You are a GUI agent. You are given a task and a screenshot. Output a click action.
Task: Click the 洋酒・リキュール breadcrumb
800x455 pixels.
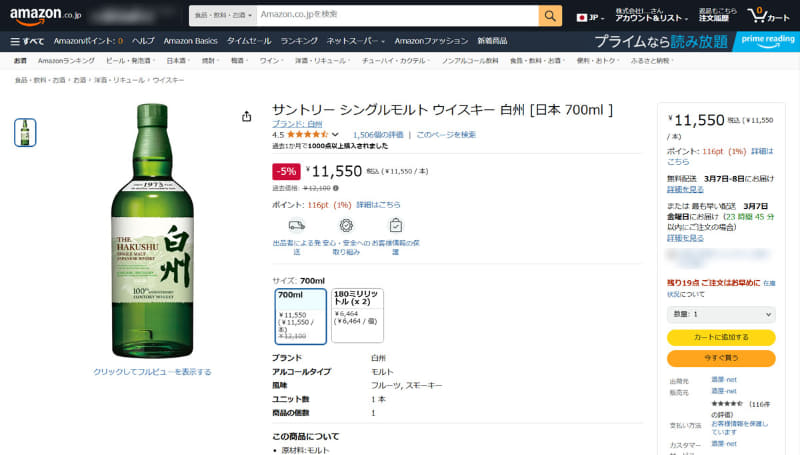(x=119, y=80)
